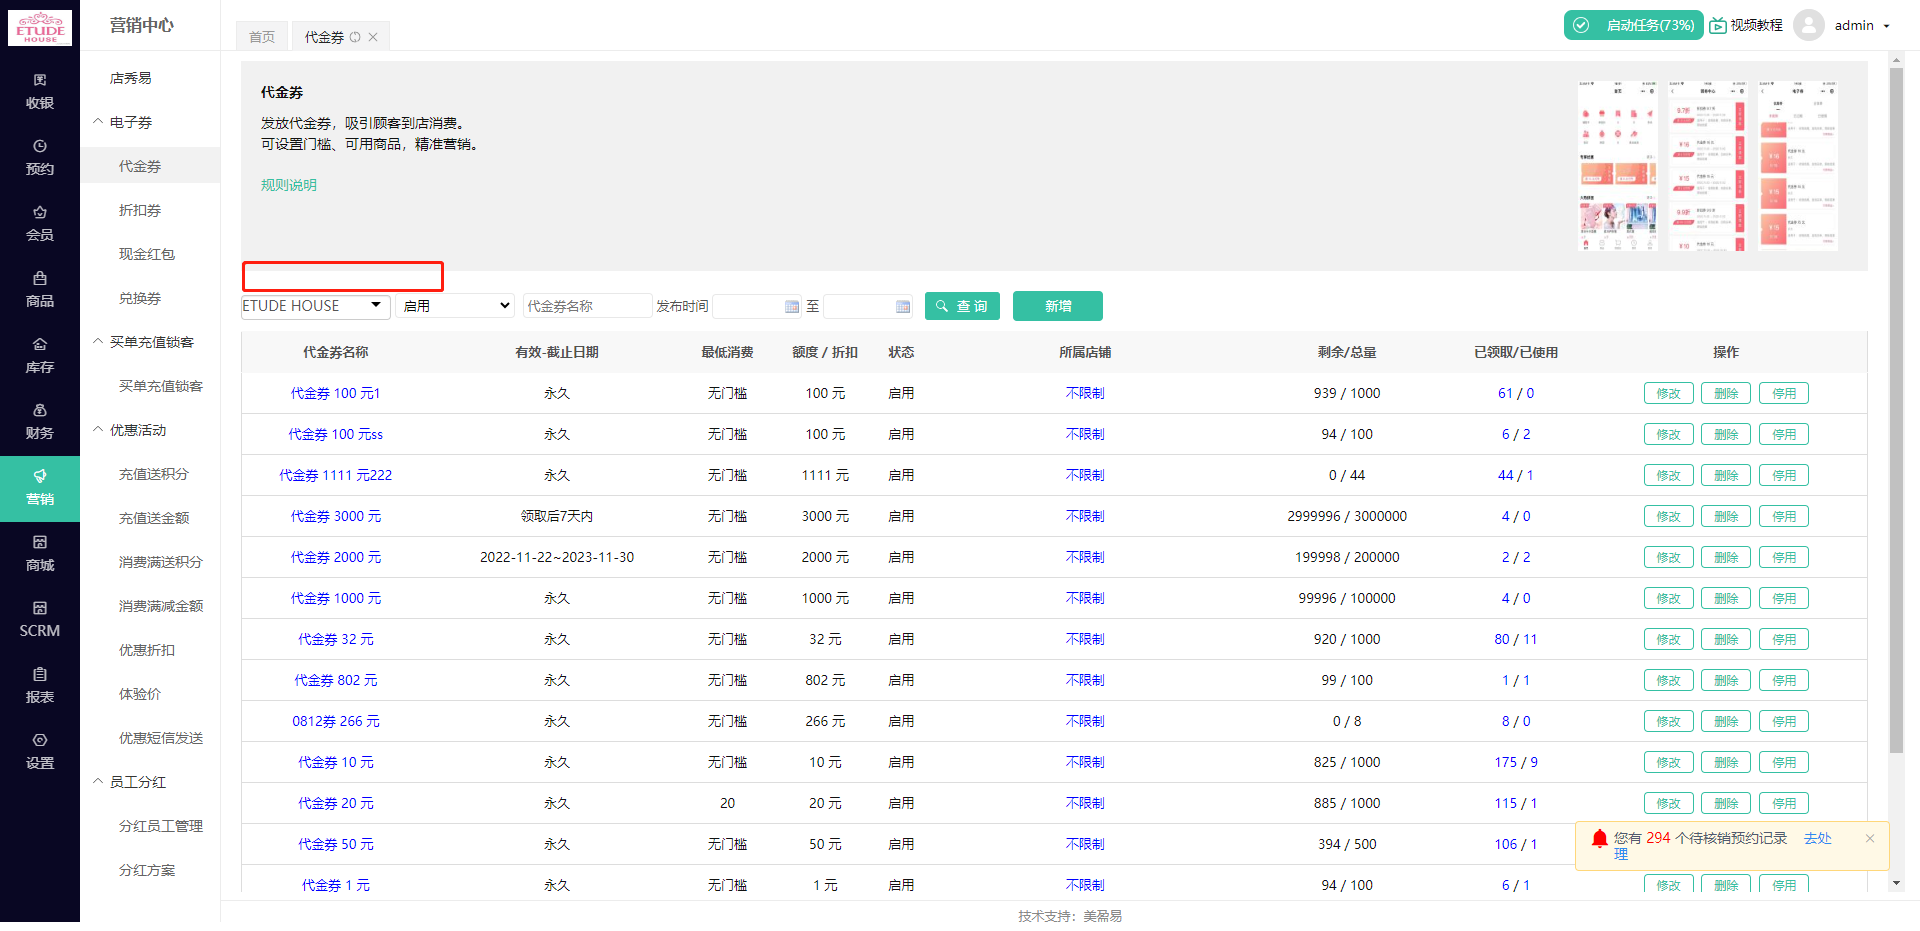Click the 查询 search button

[961, 306]
